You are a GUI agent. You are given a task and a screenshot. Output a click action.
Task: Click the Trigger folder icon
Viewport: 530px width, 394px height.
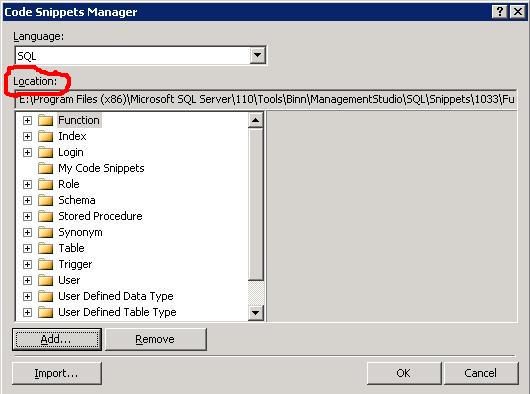tap(45, 264)
